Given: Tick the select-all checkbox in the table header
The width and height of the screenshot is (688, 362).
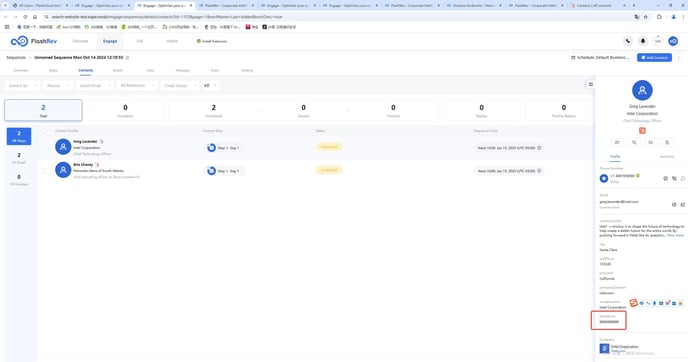Looking at the screenshot, I should click(45, 131).
